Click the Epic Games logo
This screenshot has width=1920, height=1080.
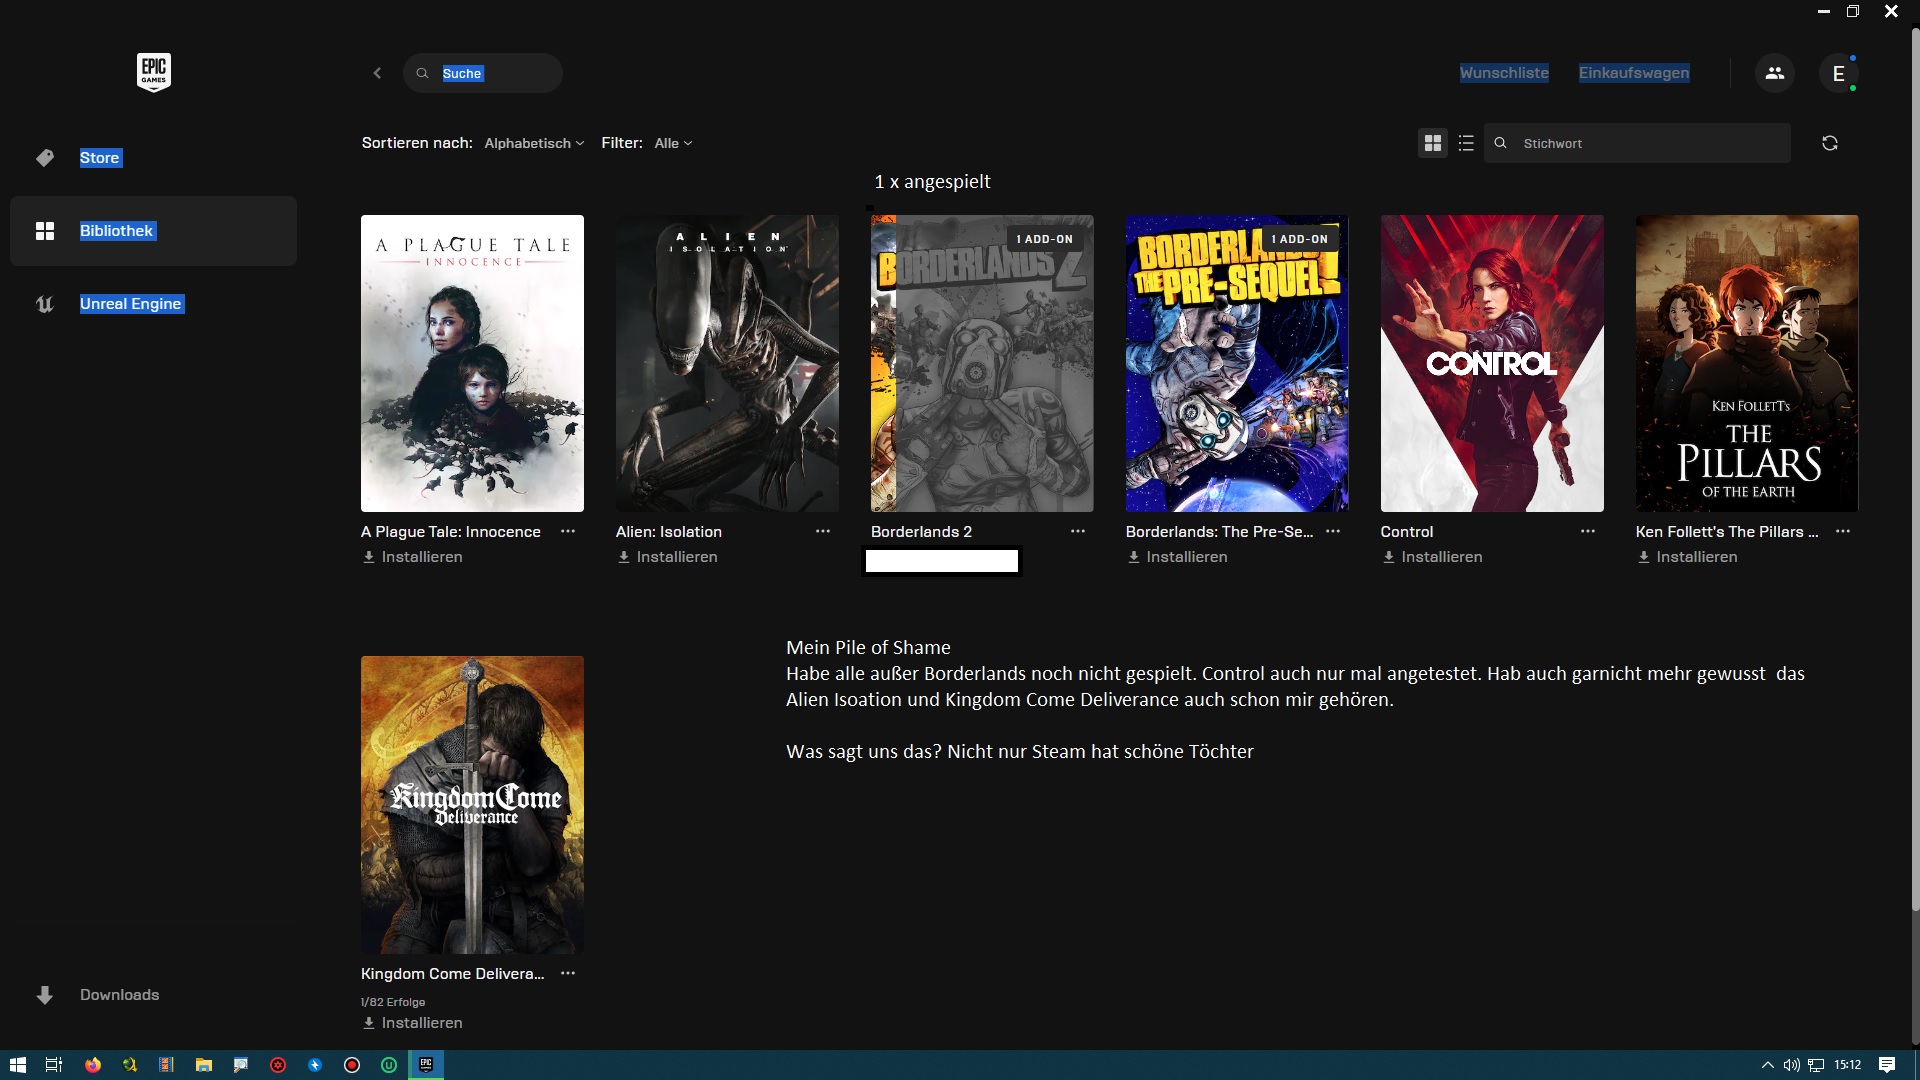(x=153, y=72)
